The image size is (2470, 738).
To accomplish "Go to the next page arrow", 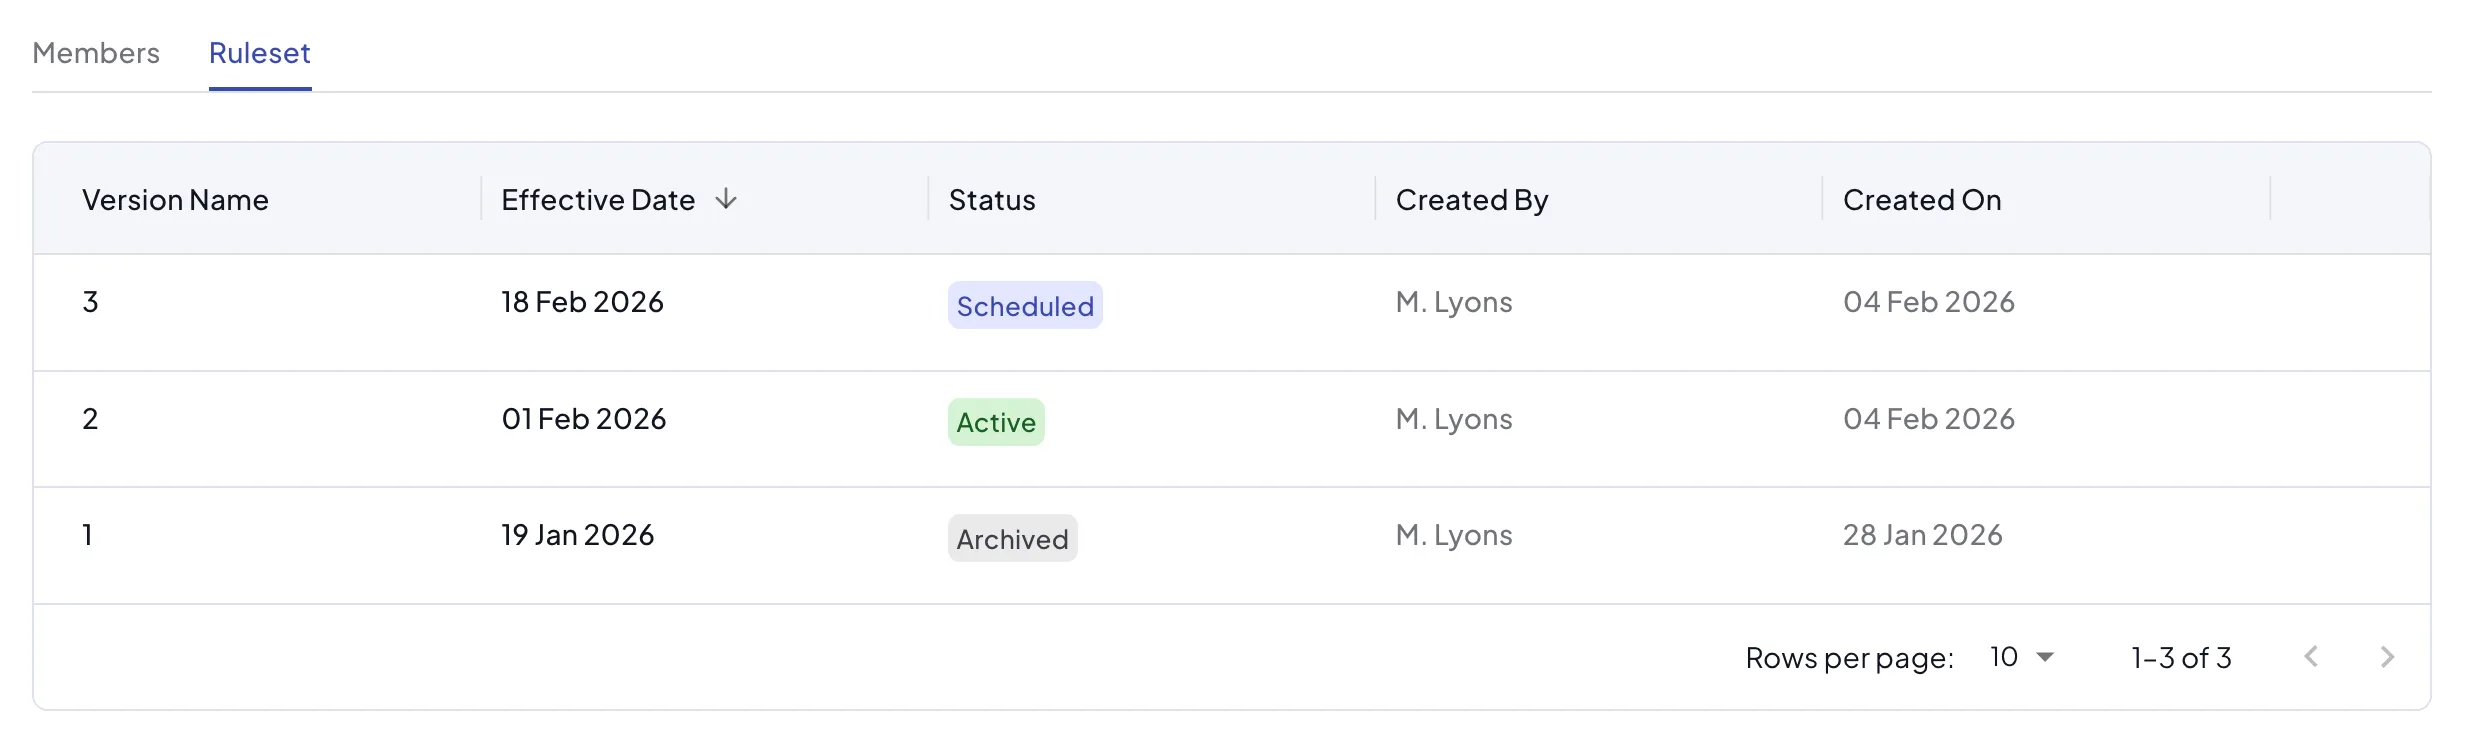I will (x=2387, y=657).
